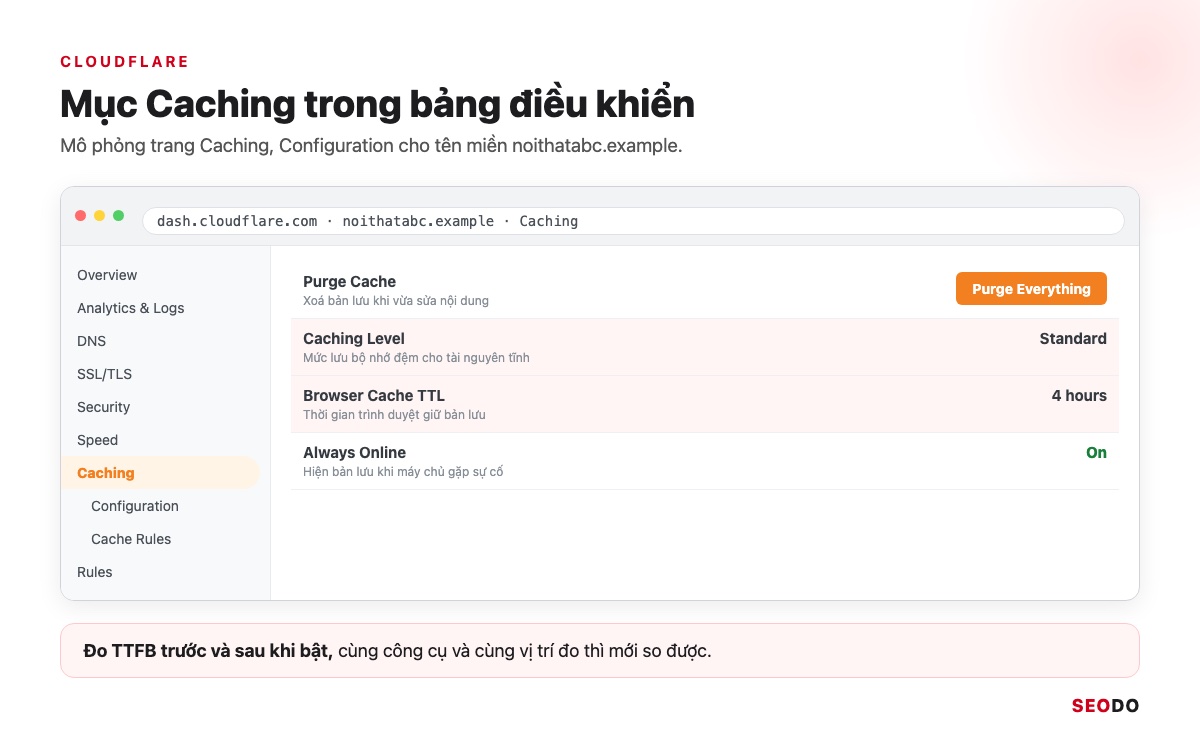The height and width of the screenshot is (738, 1200).
Task: Click the Standard caching level value
Action: 1073,339
